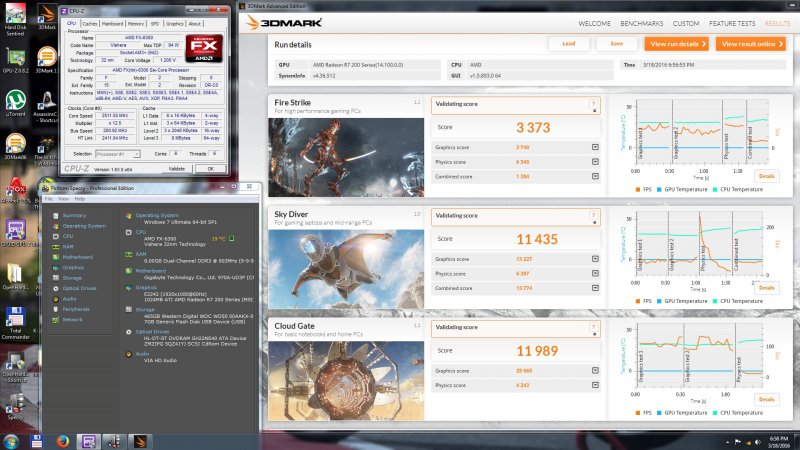Viewport: 800px width, 450px height.
Task: Open the Speccy desktop shortcut
Action: 15,406
